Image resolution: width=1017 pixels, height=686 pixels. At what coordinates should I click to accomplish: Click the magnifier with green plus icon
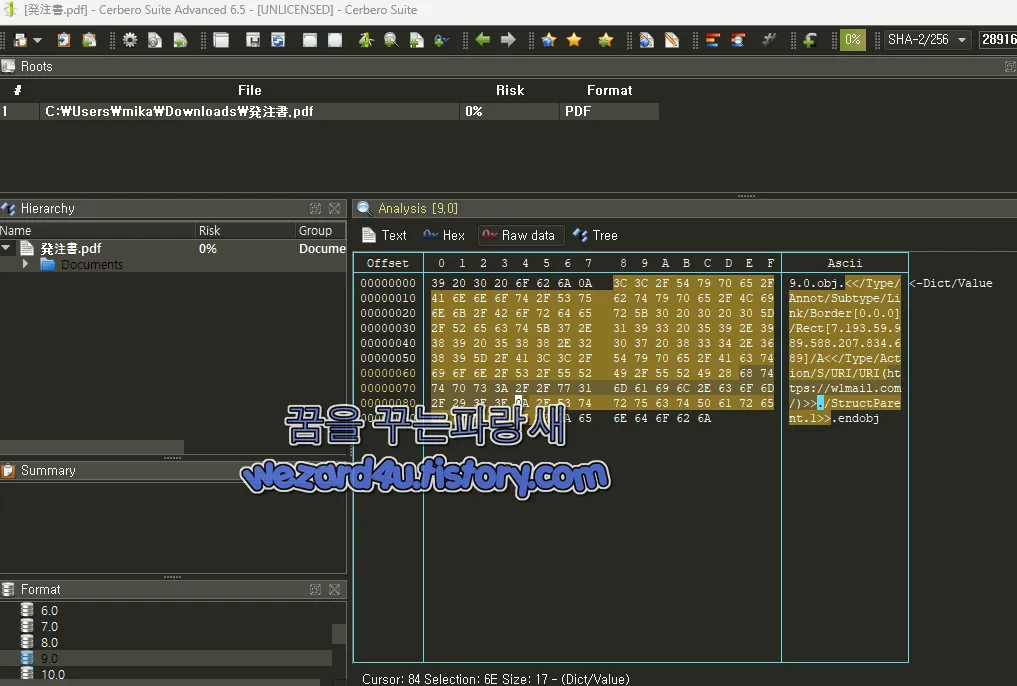pyautogui.click(x=391, y=40)
